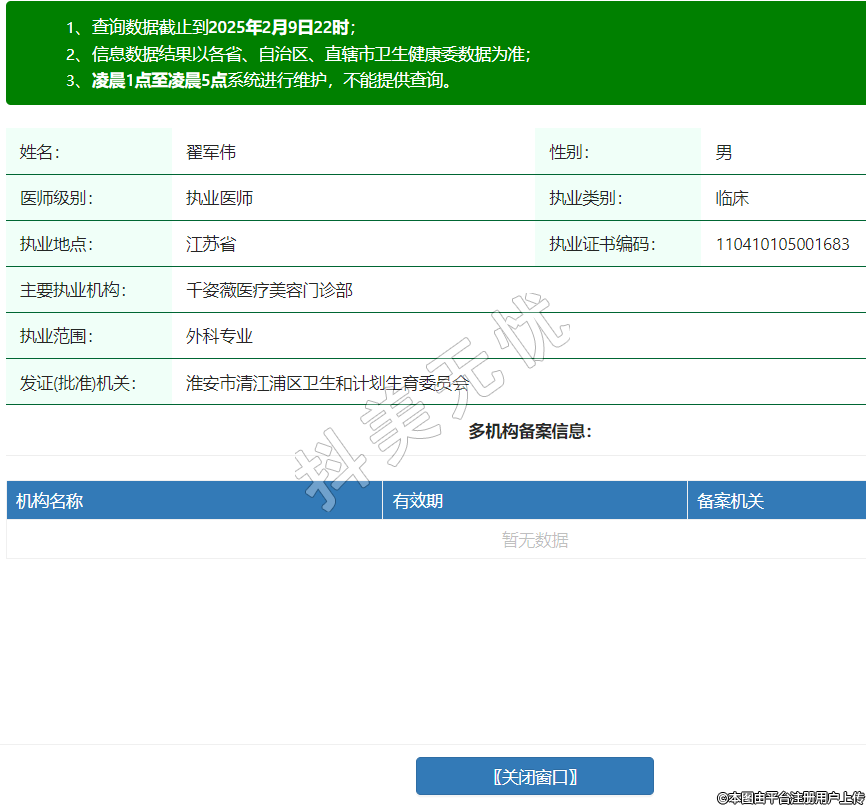Click the 执业证书编码 label
This screenshot has width=866, height=805.
pyautogui.click(x=602, y=244)
